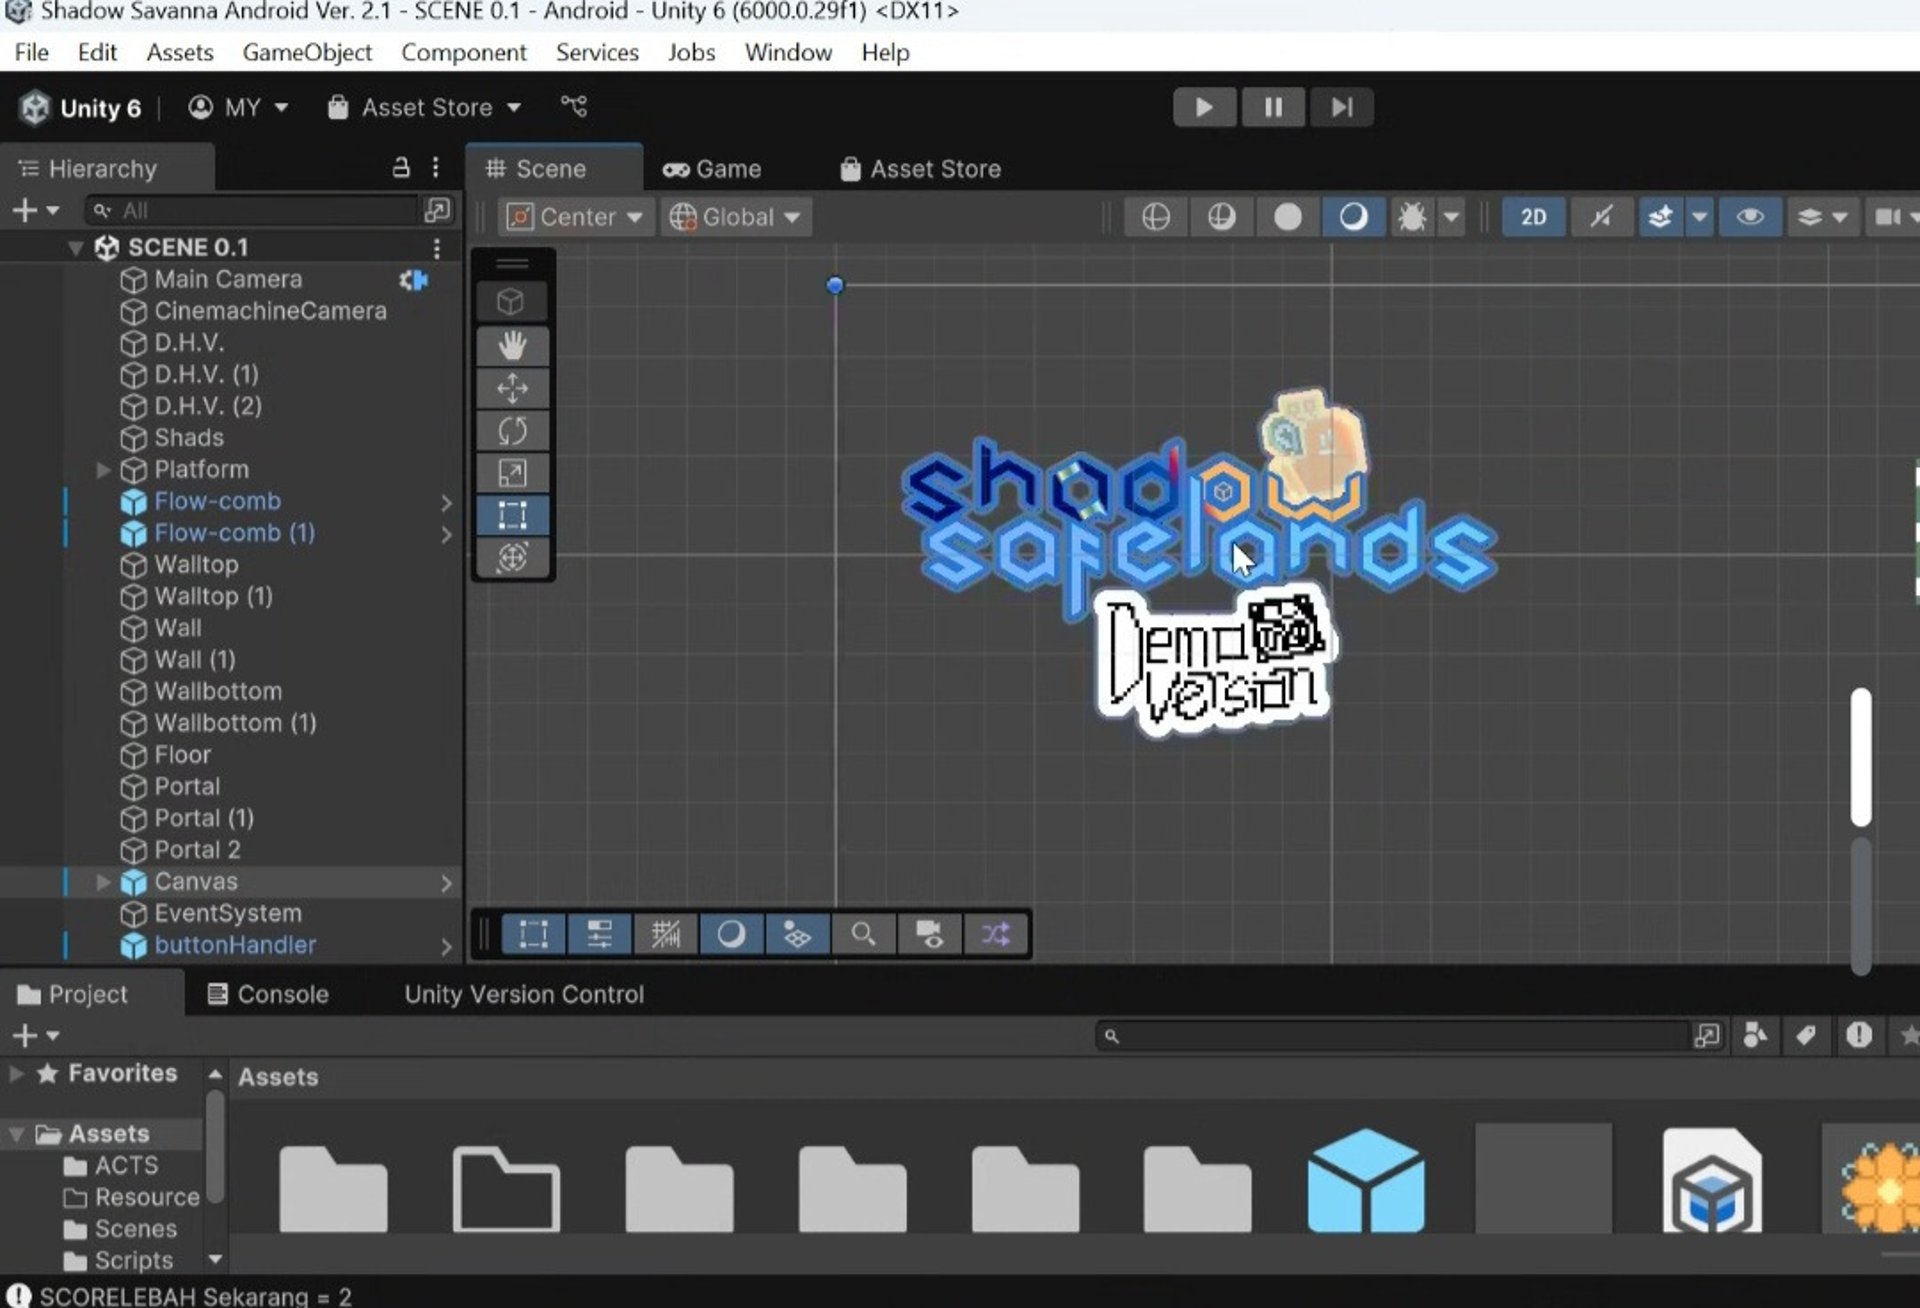Select the Move tool
Image resolution: width=1920 pixels, height=1308 pixels.
[x=512, y=388]
